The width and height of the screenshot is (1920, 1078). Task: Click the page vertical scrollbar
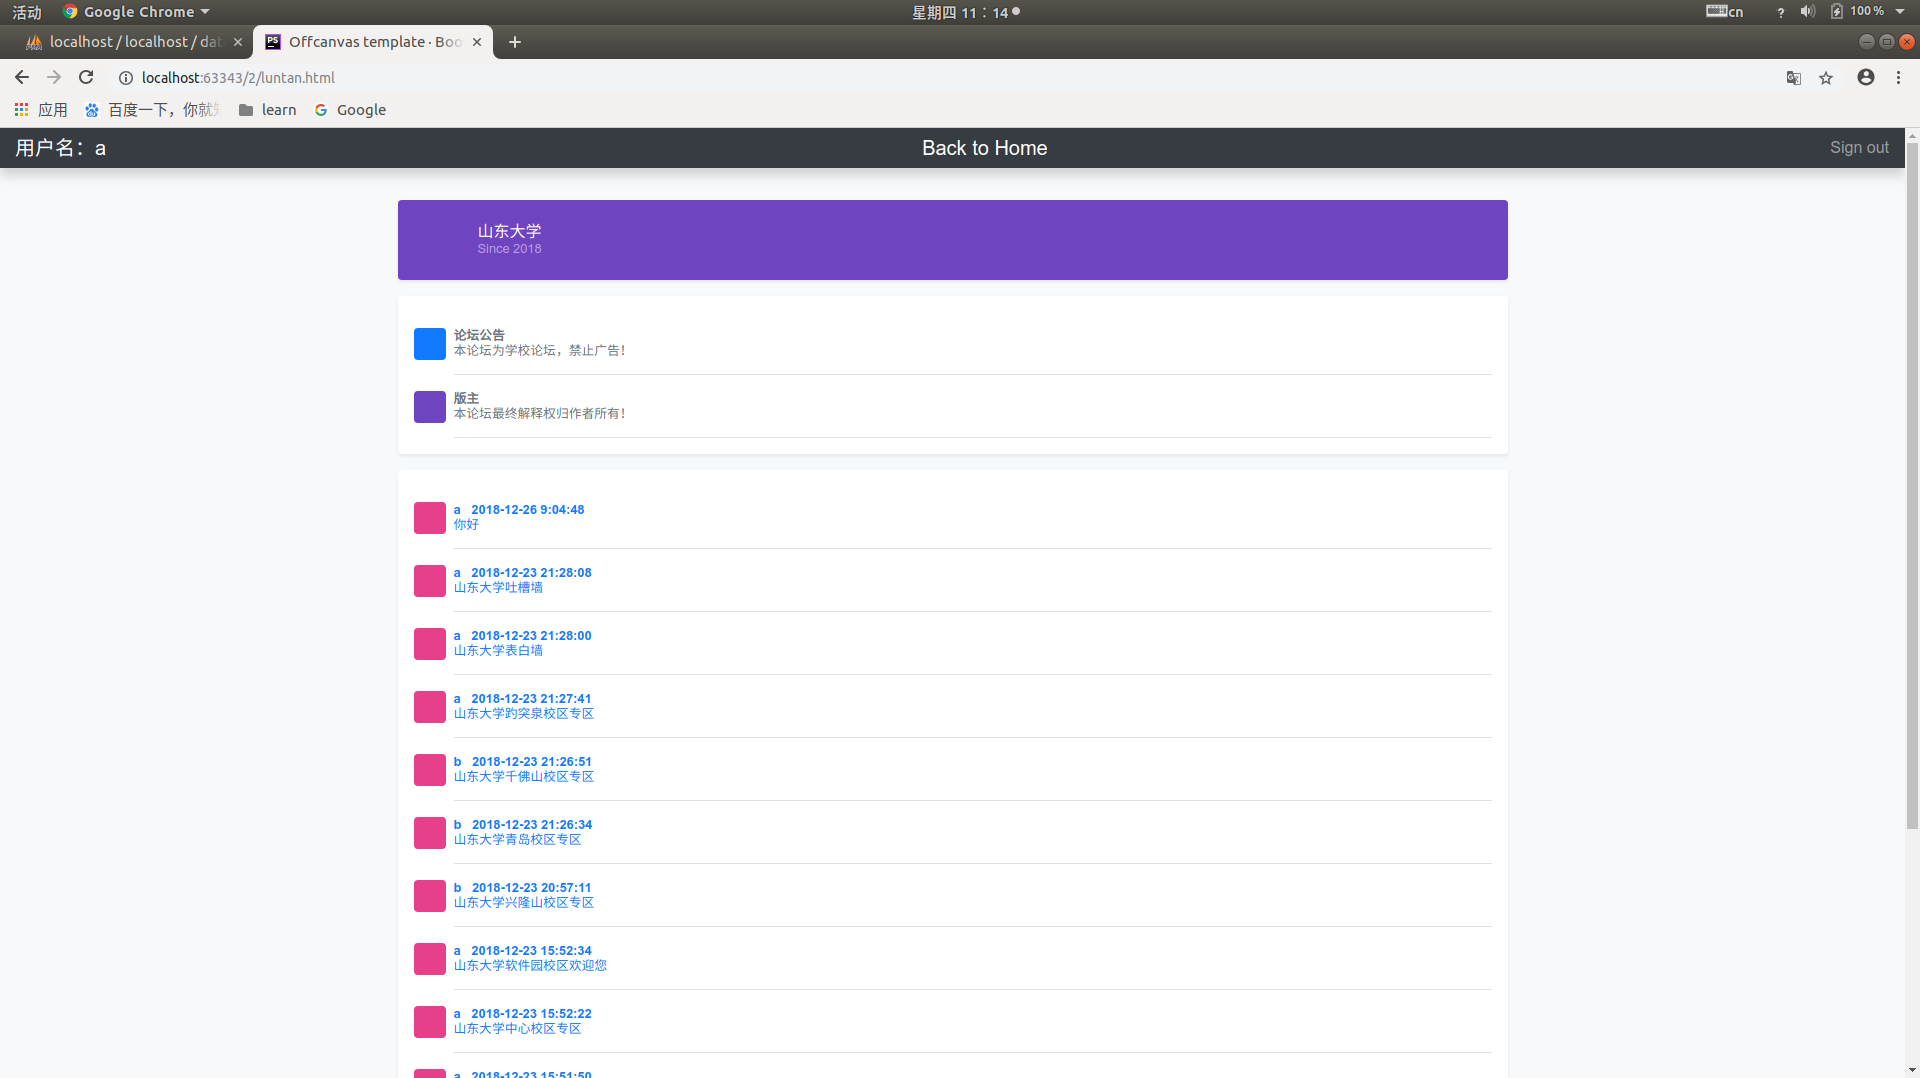1912,485
